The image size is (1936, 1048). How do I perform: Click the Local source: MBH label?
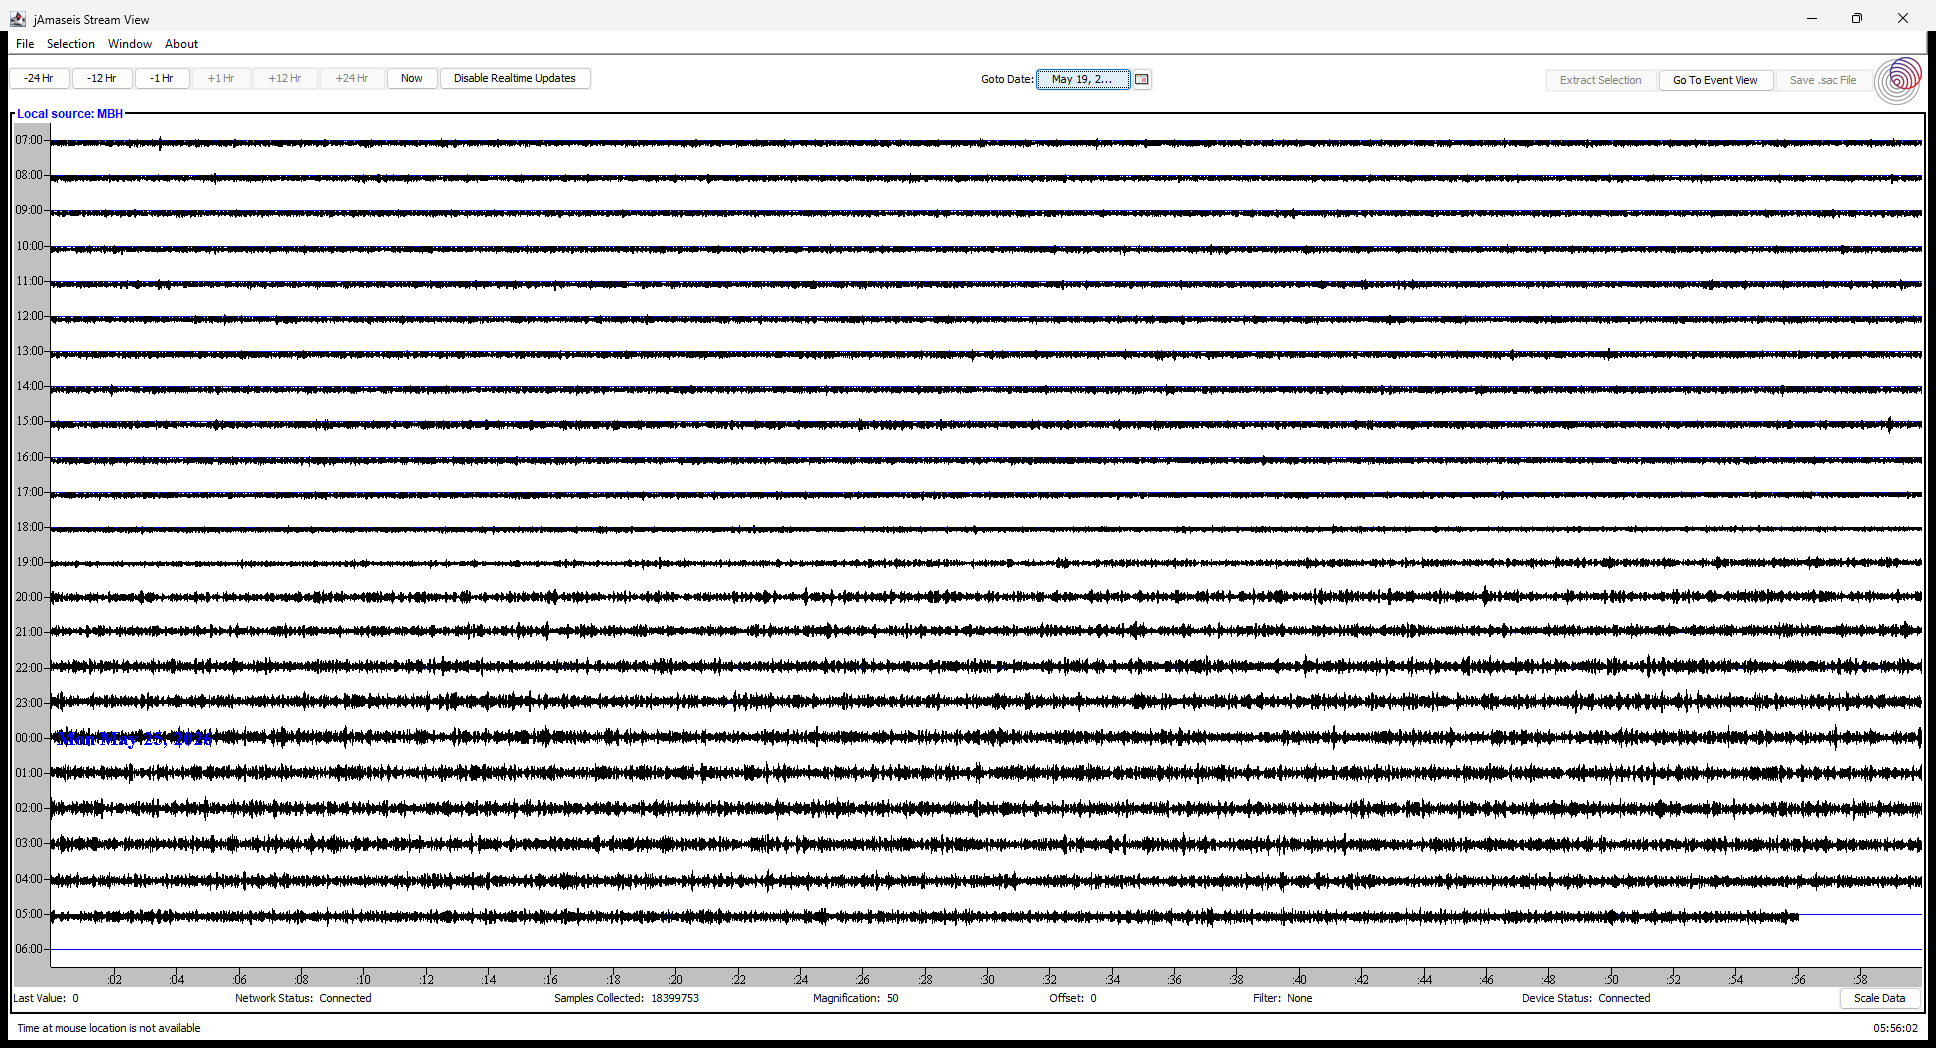pos(70,114)
